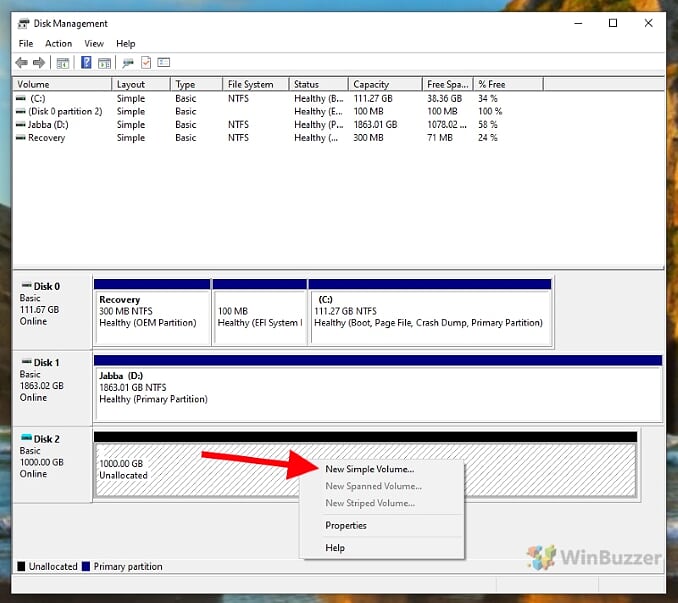Click the 71 MB free space cell
678x603 pixels.
440,137
